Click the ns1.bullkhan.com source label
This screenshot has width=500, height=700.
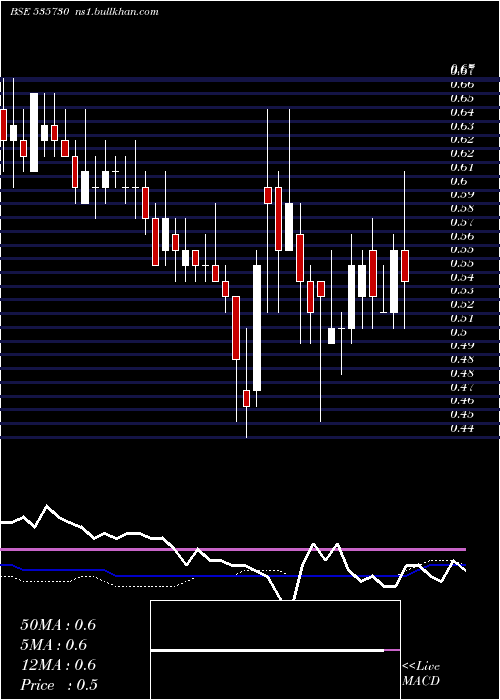116,12
